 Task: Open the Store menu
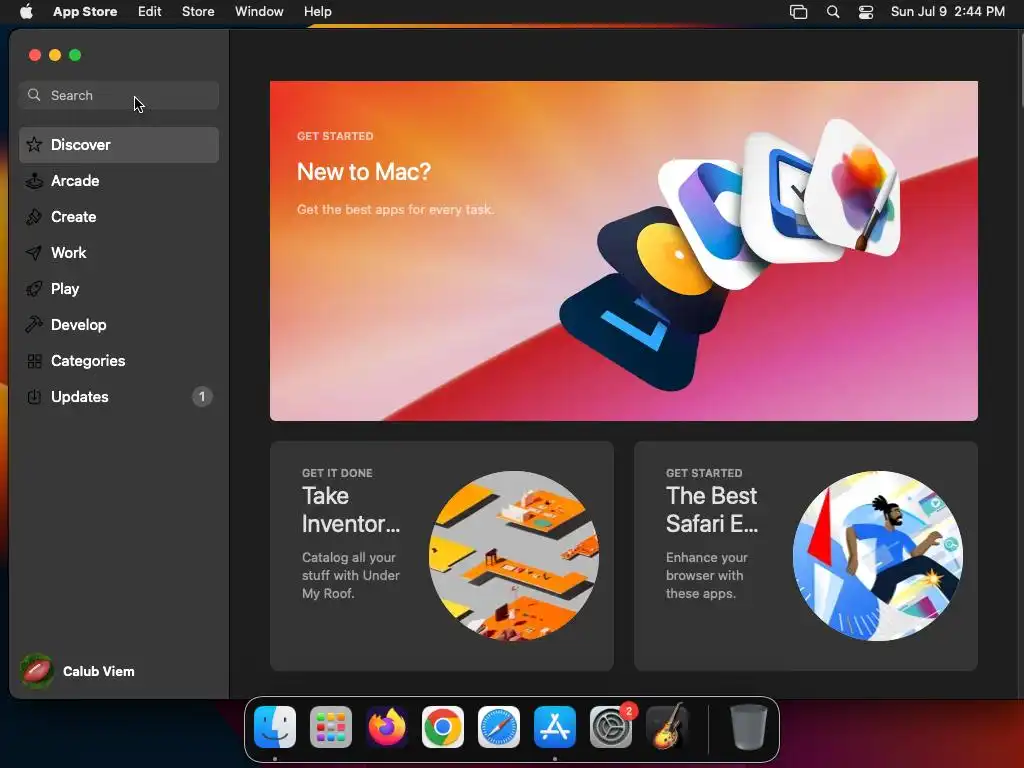tap(198, 12)
